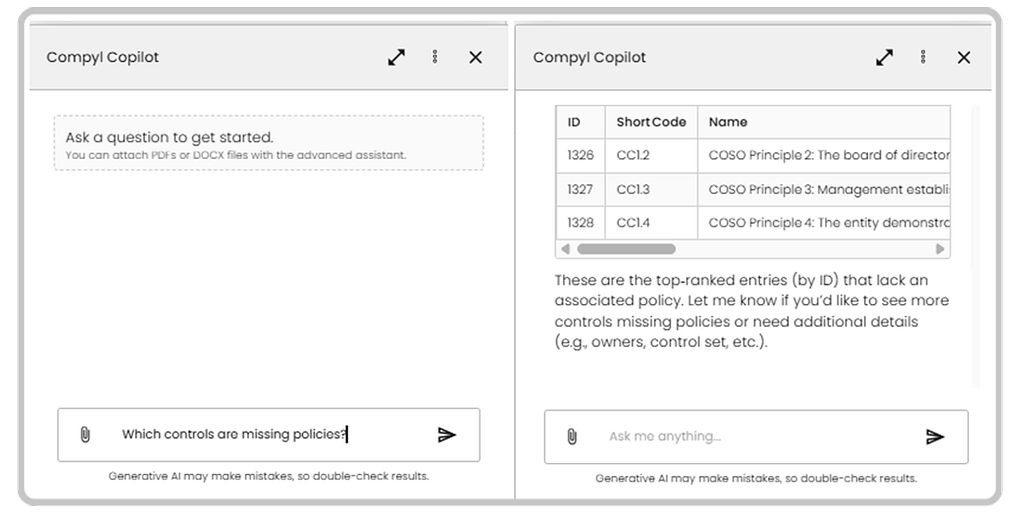Attach a file in the right chat box

point(572,436)
